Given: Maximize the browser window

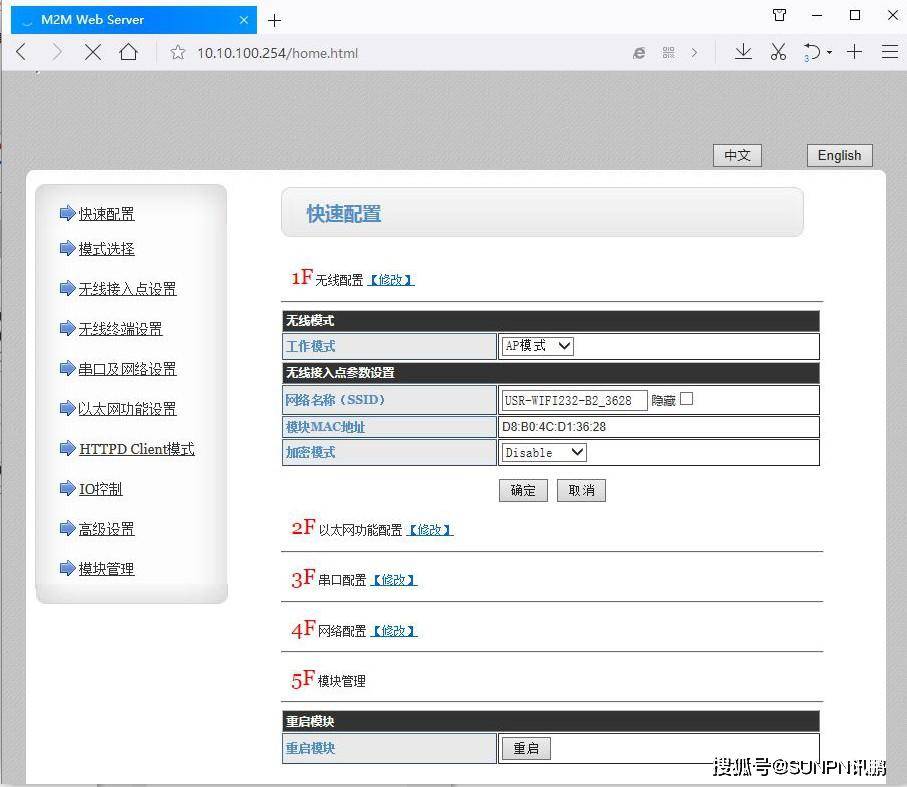Looking at the screenshot, I should (855, 15).
